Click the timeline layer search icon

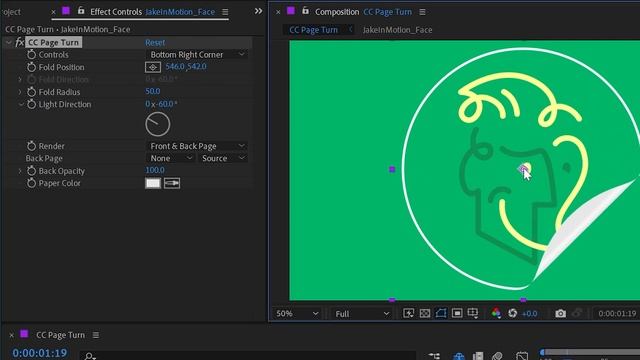(89, 356)
